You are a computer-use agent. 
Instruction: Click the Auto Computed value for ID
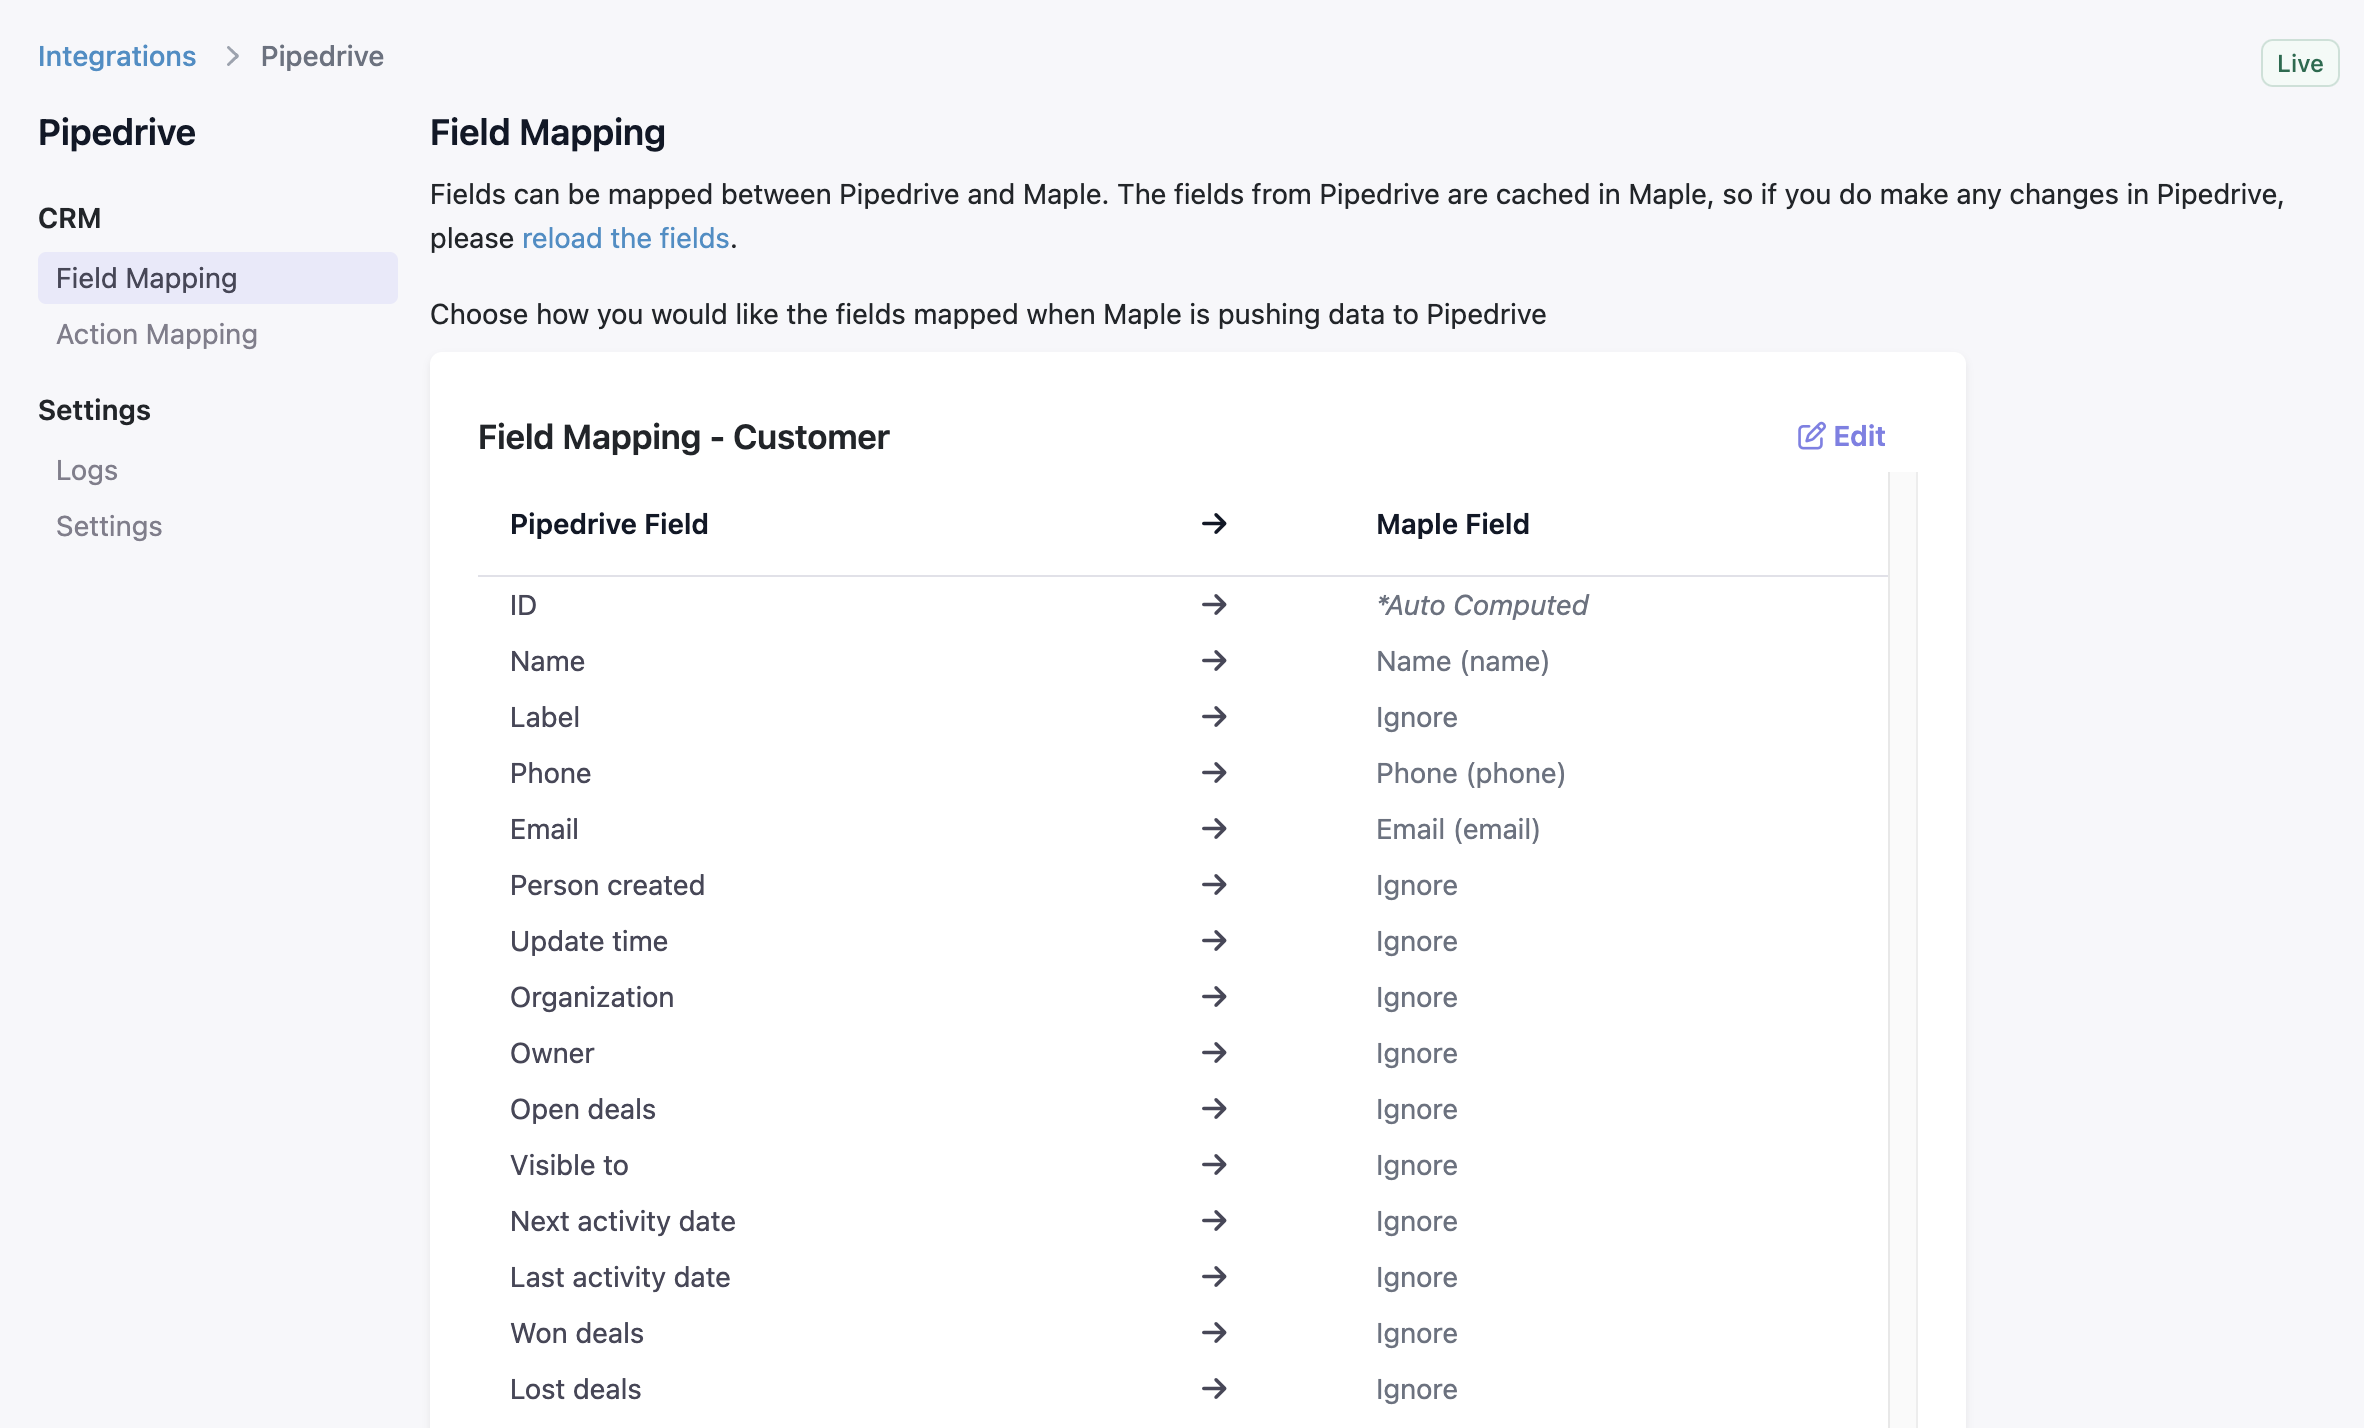(x=1482, y=605)
